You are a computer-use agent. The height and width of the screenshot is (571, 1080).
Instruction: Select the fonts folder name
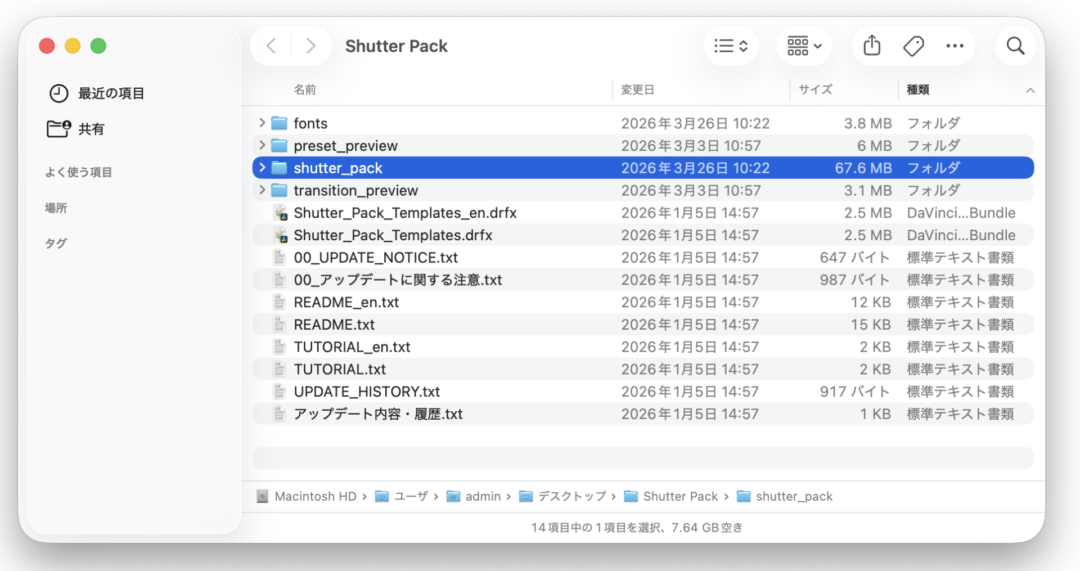[x=311, y=123]
